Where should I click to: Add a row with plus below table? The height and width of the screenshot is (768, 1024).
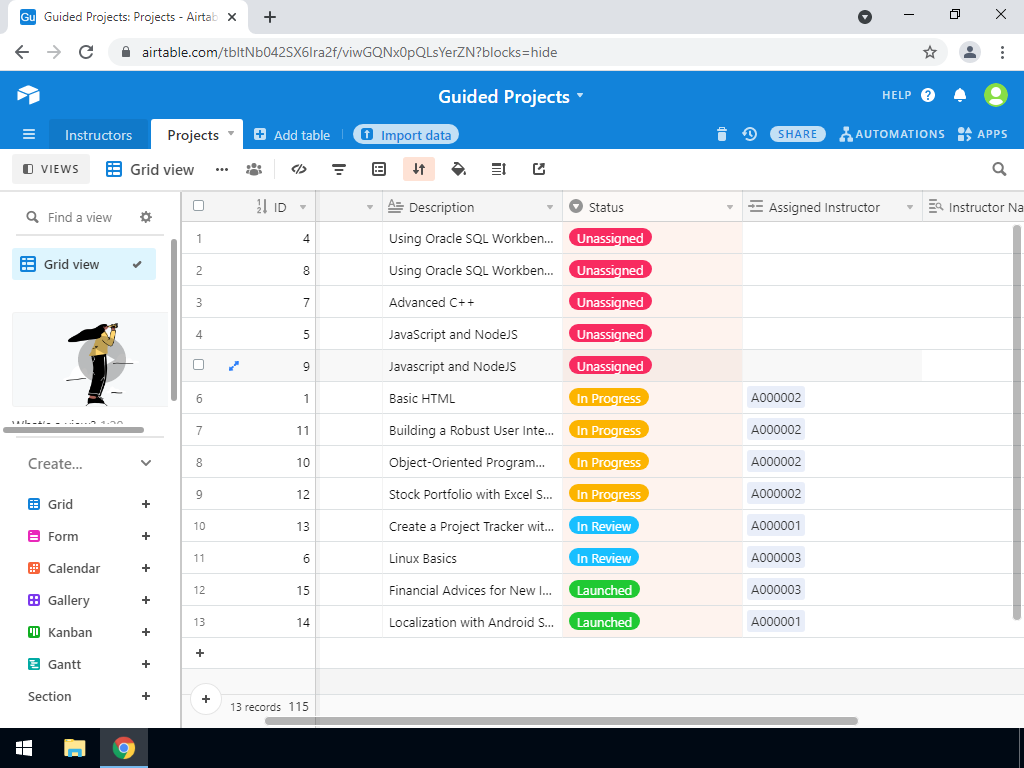tap(200, 653)
